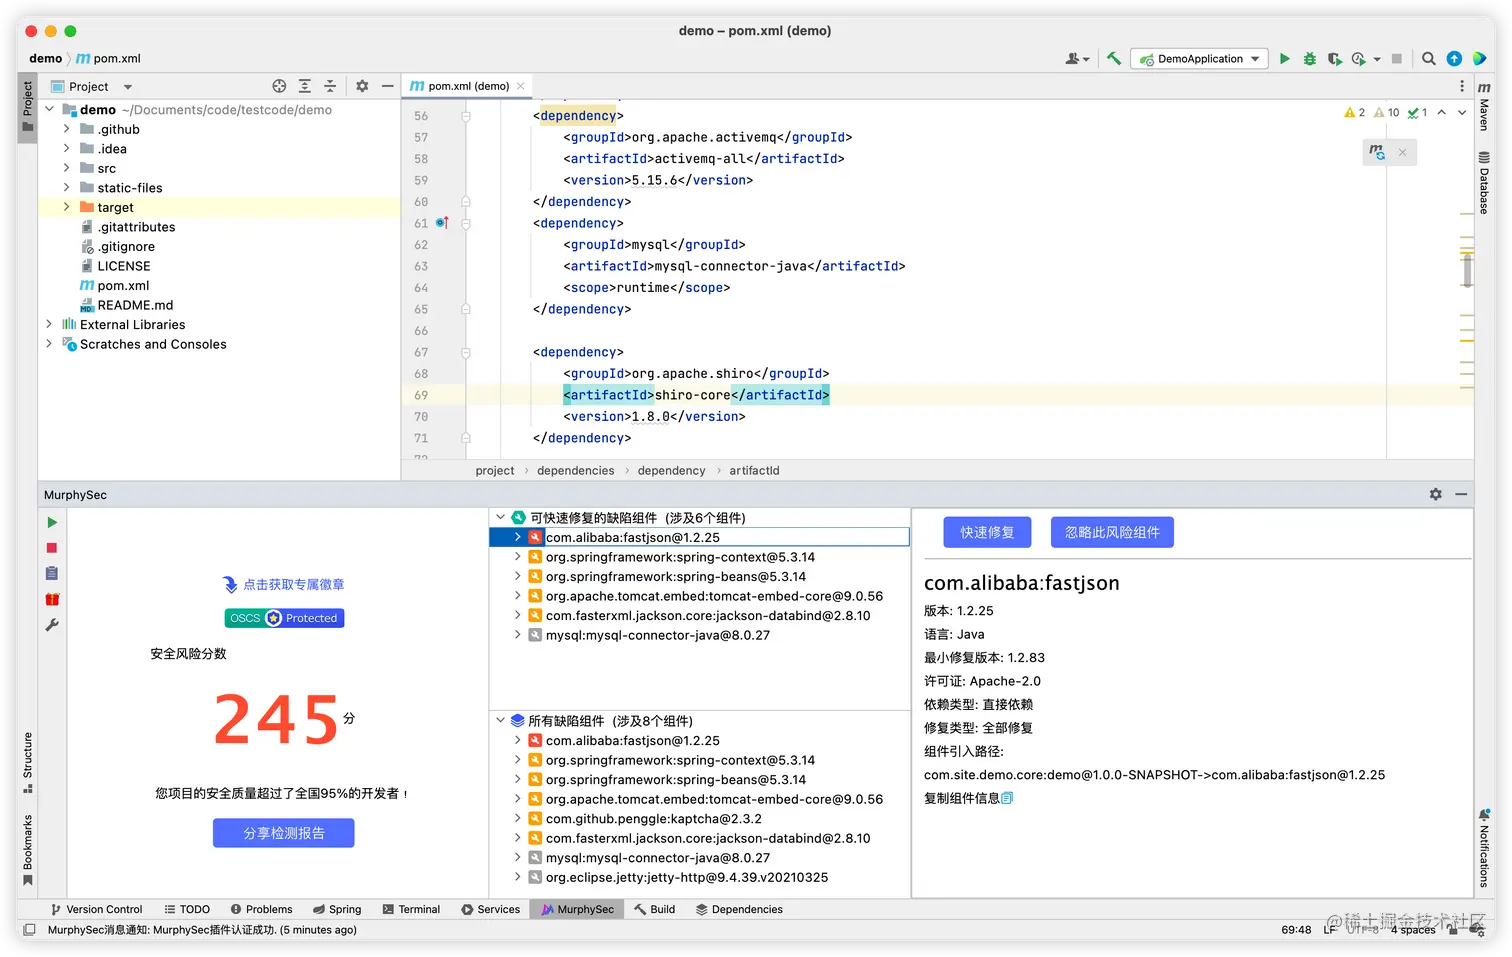Click the copy component info icon
Image resolution: width=1512 pixels, height=957 pixels.
coord(1007,798)
